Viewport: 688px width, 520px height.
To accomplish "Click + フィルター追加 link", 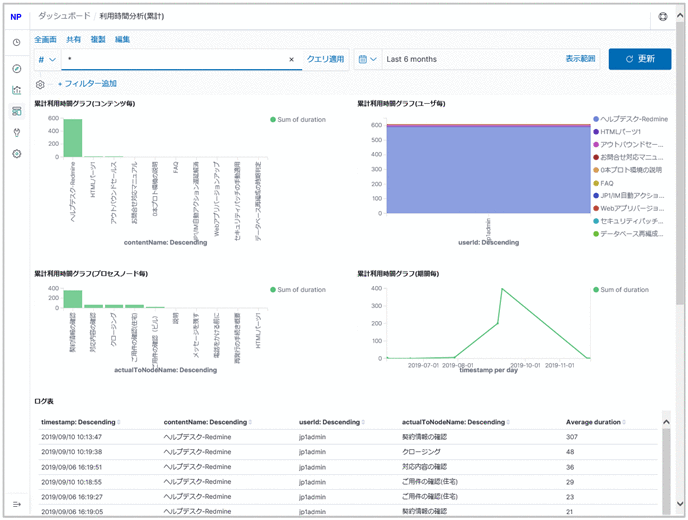I will (x=87, y=84).
